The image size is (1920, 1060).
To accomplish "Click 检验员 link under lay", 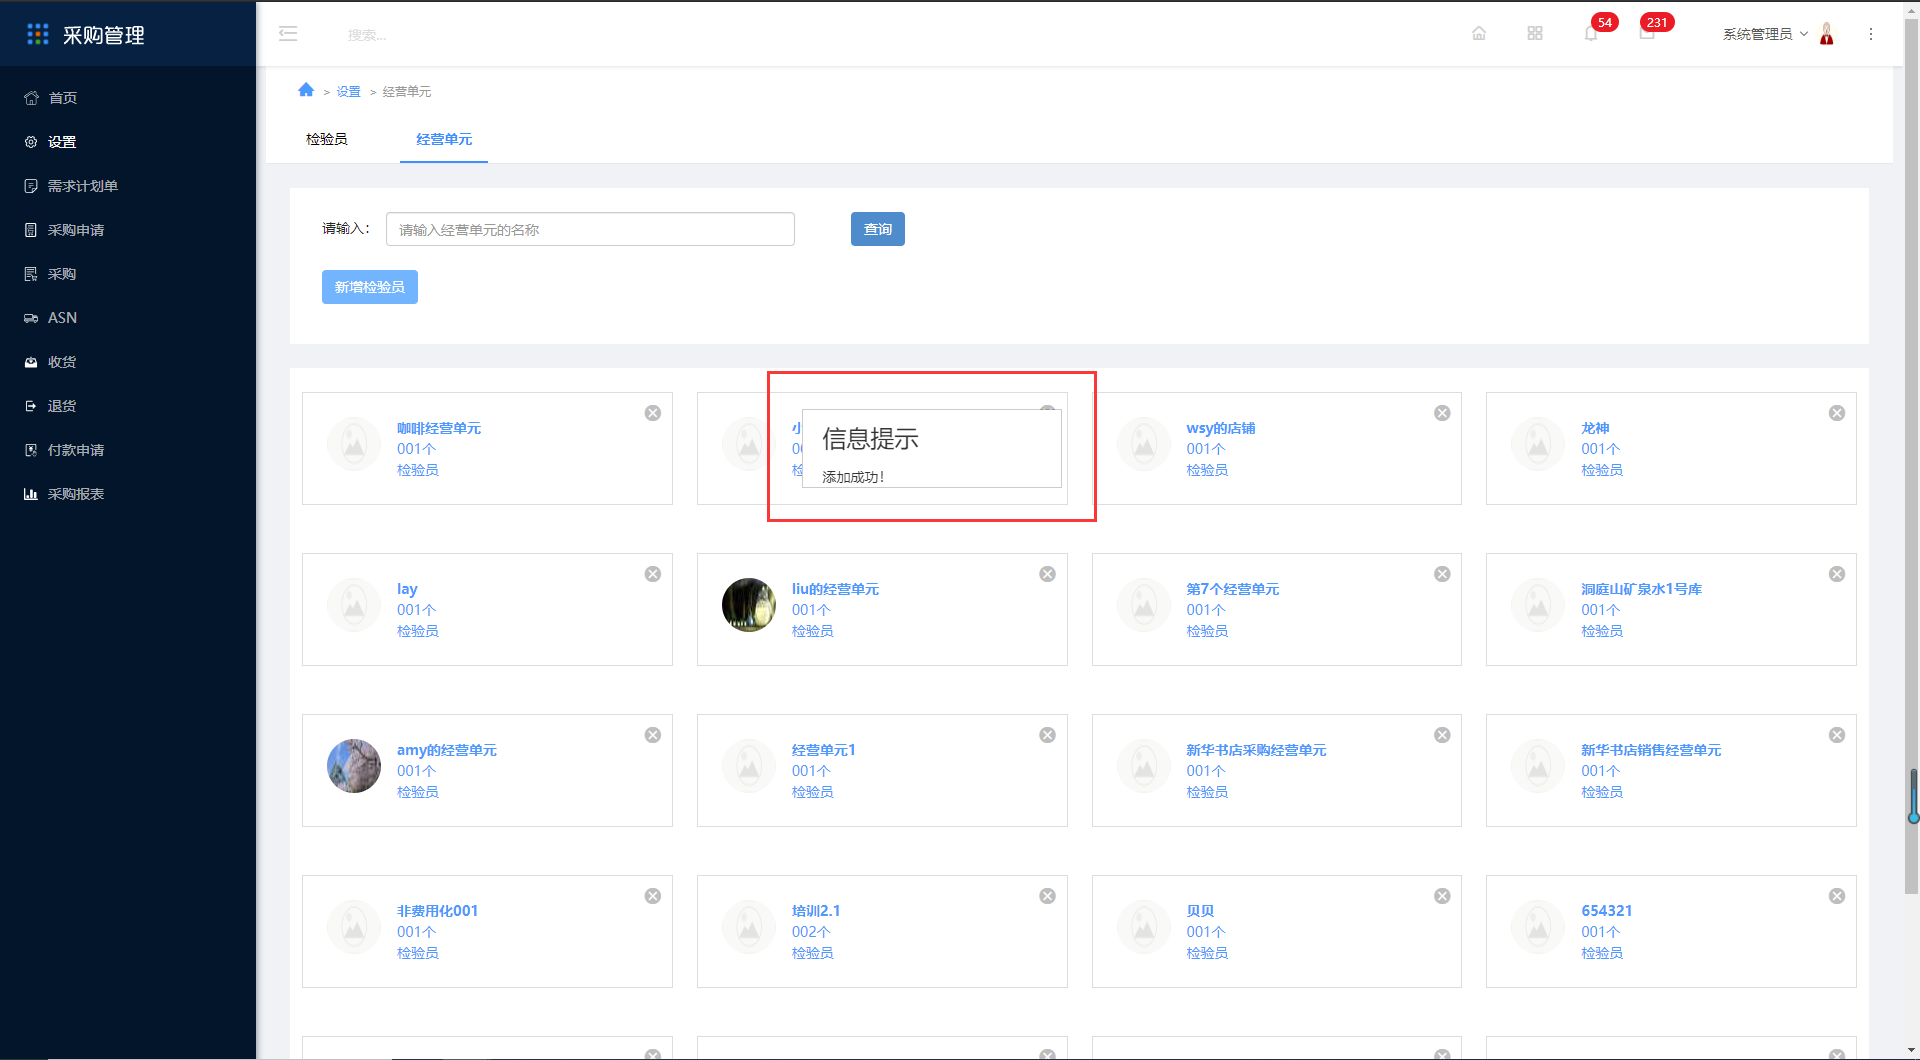I will click(x=418, y=631).
